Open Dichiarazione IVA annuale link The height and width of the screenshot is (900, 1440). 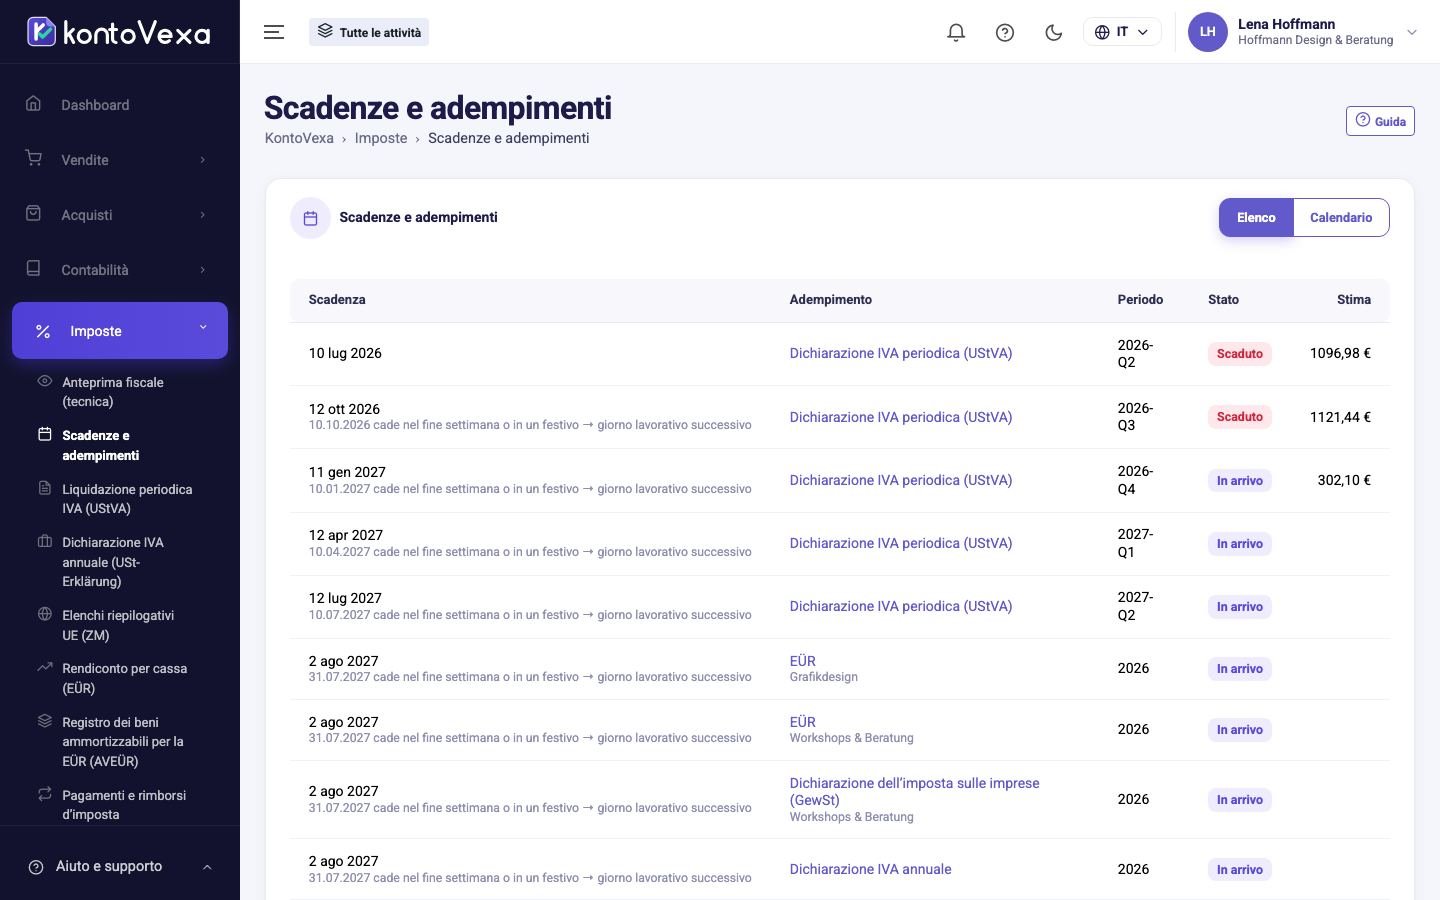coord(871,869)
